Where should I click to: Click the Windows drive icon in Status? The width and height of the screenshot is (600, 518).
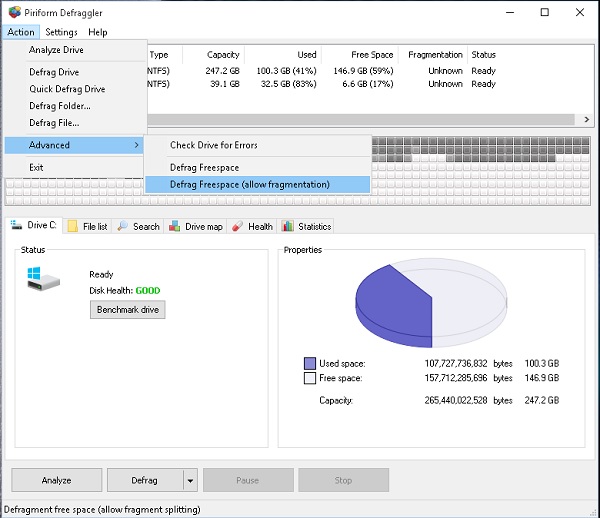43,279
